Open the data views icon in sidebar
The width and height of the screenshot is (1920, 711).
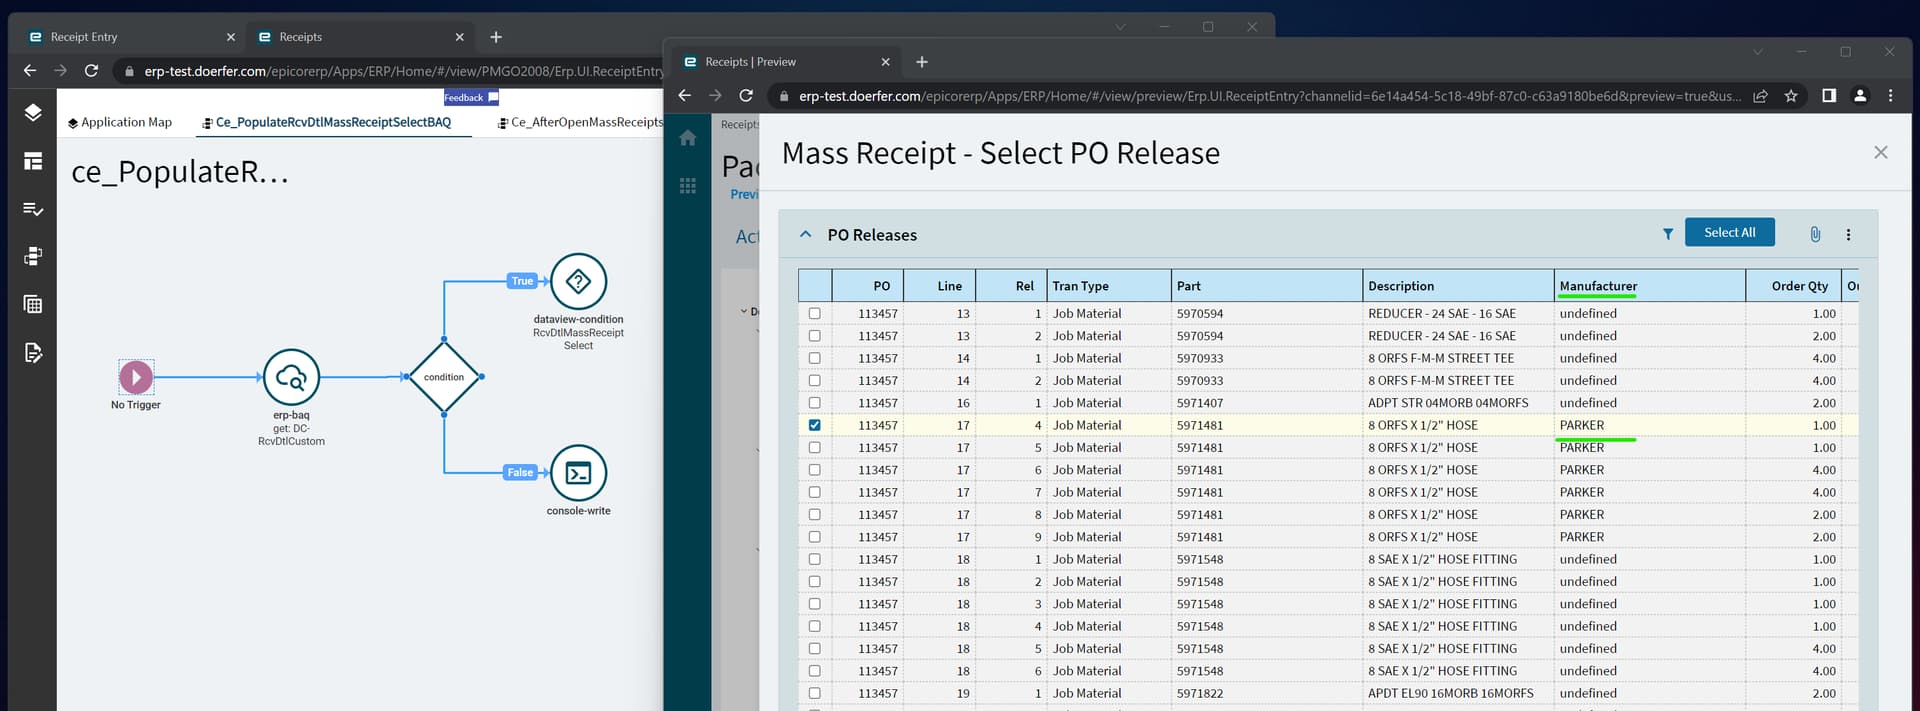(x=33, y=257)
